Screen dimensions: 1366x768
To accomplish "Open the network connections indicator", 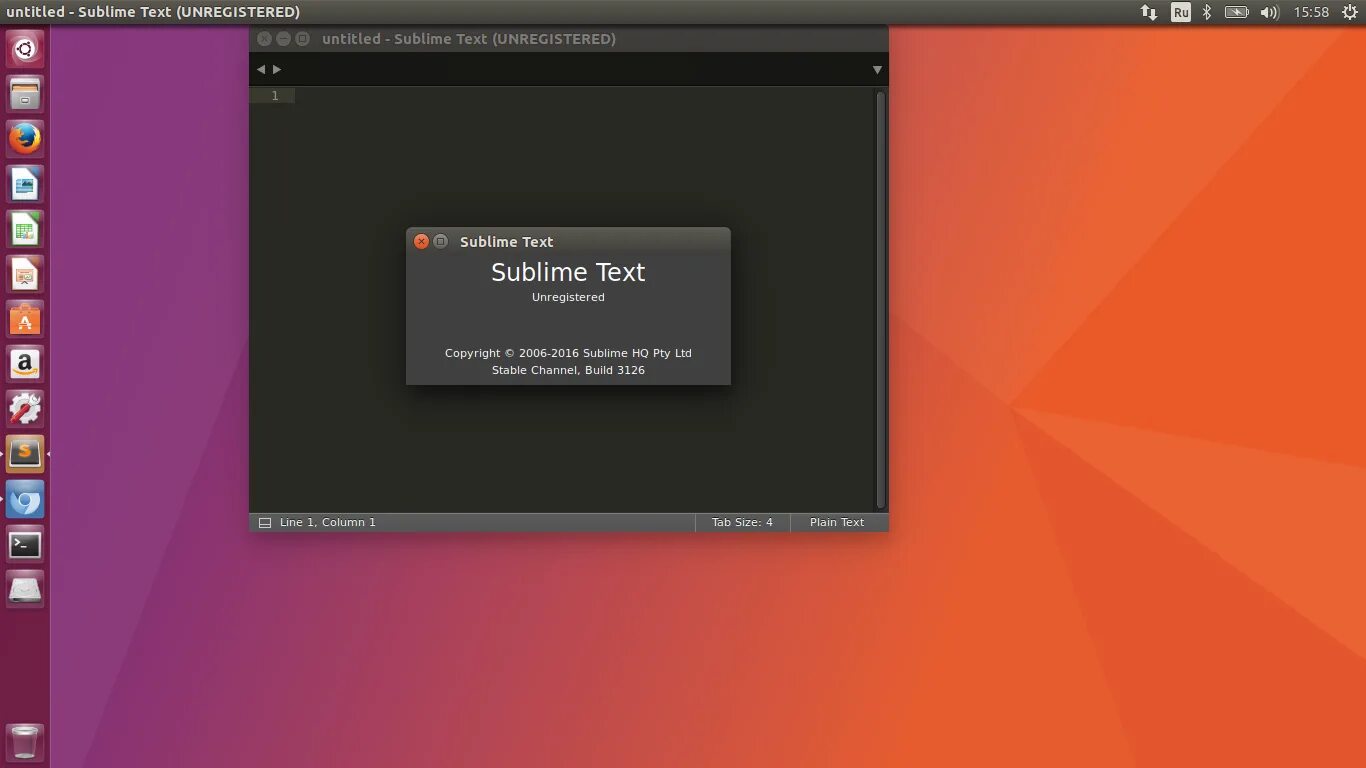I will pyautogui.click(x=1149, y=12).
